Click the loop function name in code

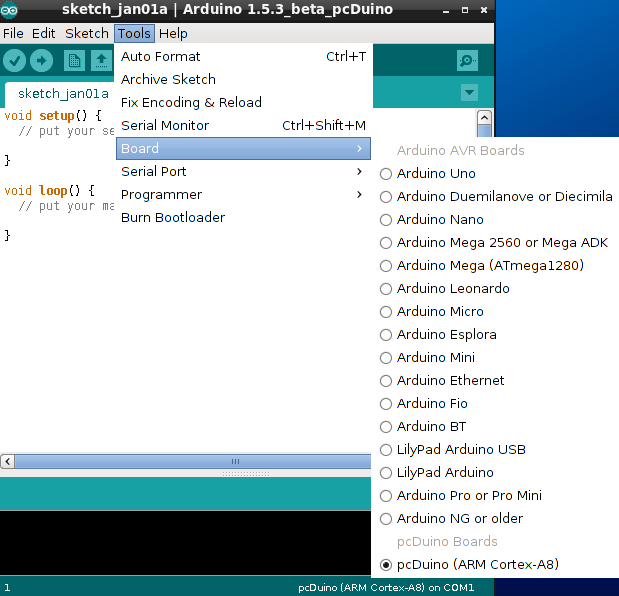point(53,191)
